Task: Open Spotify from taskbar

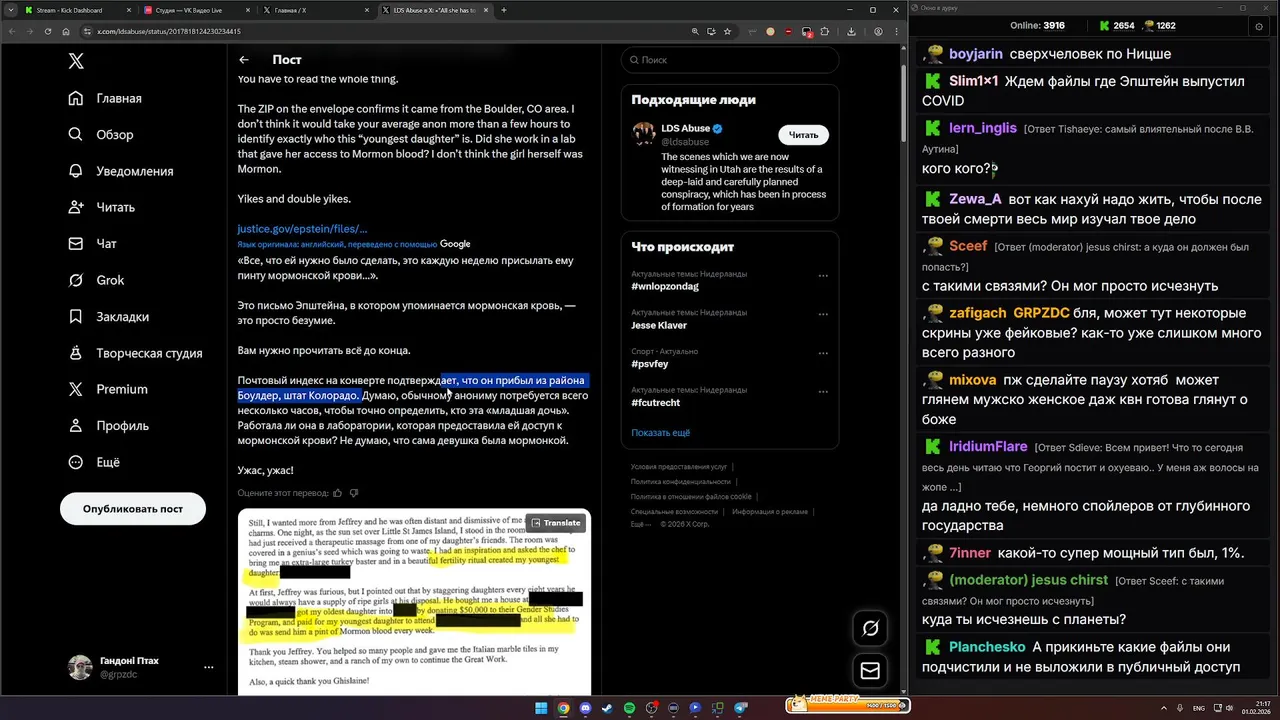Action: pyautogui.click(x=629, y=708)
